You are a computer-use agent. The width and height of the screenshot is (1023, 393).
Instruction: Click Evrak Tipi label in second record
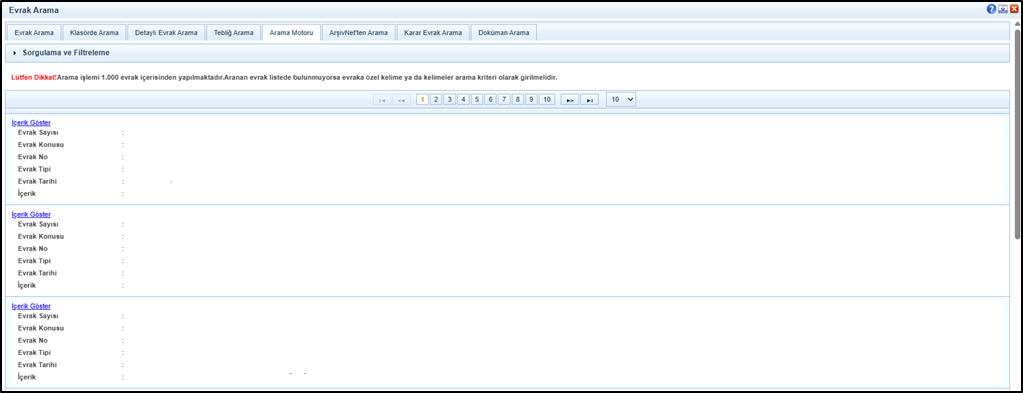(x=35, y=261)
